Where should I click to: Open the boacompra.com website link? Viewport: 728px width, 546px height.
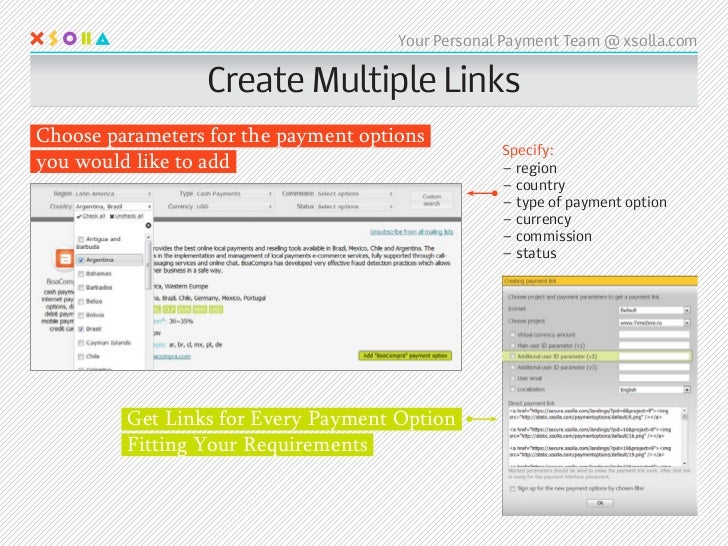[x=172, y=357]
